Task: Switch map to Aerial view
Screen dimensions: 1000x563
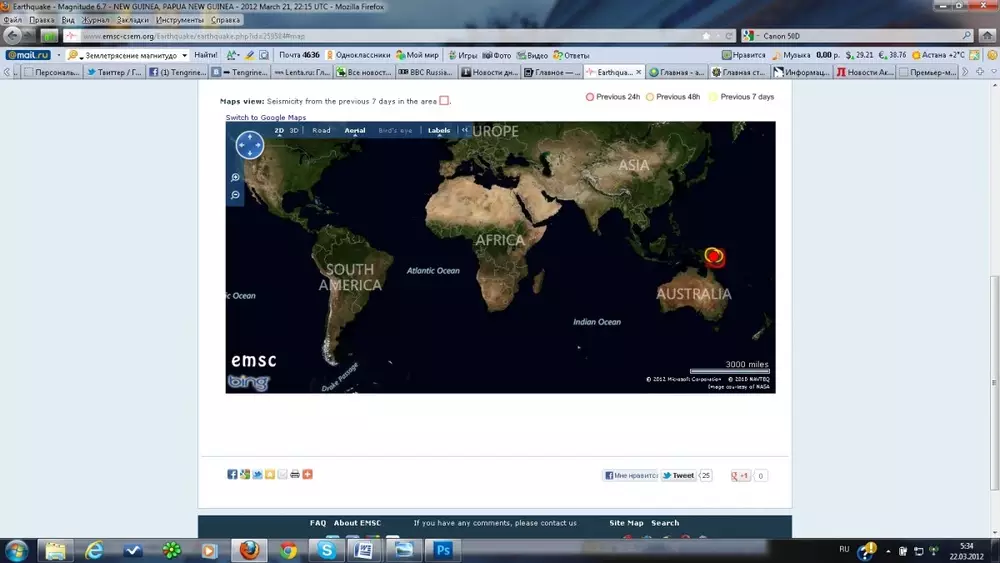Action: [355, 131]
